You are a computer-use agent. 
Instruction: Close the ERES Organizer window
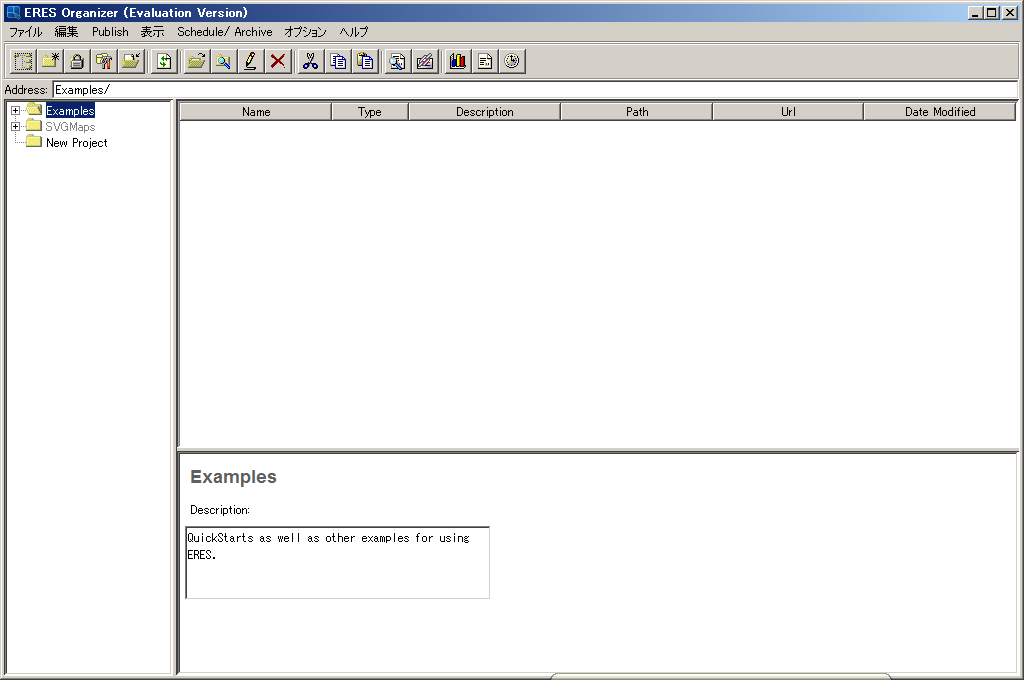pos(1010,12)
